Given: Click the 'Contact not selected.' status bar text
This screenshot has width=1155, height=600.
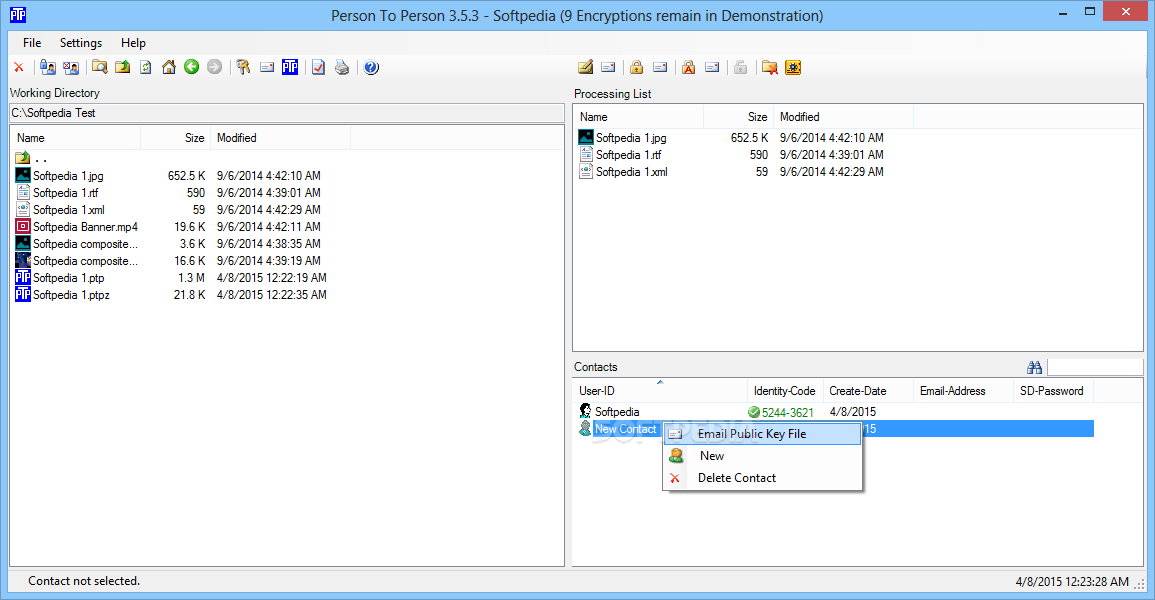Looking at the screenshot, I should (84, 581).
